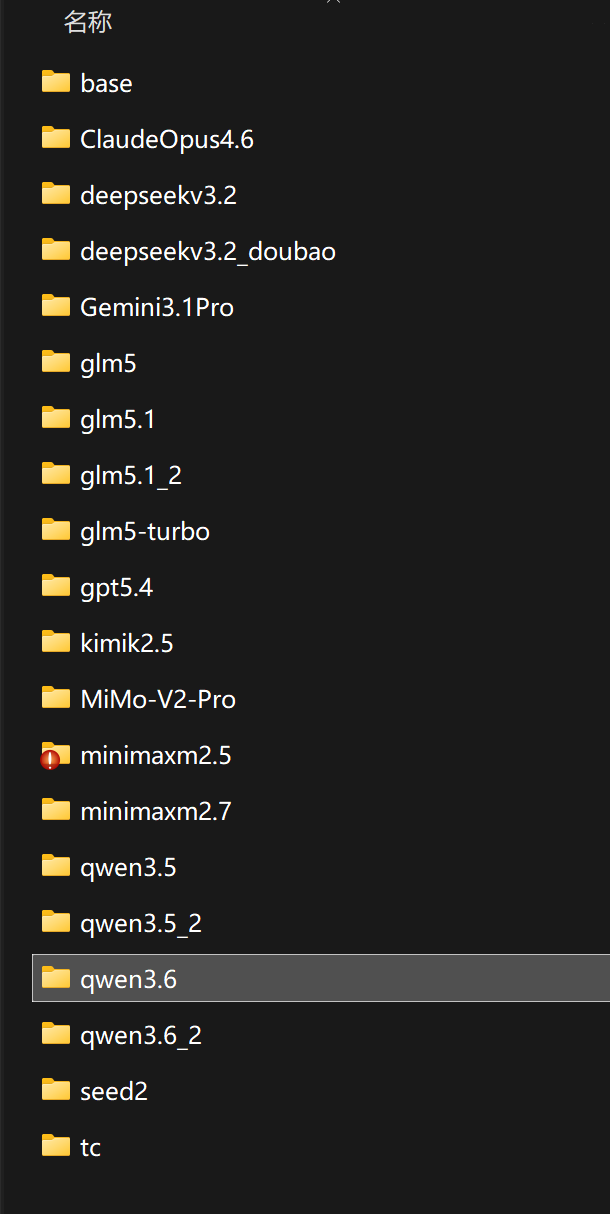Click the base folder icon
The height and width of the screenshot is (1214, 610).
(56, 82)
